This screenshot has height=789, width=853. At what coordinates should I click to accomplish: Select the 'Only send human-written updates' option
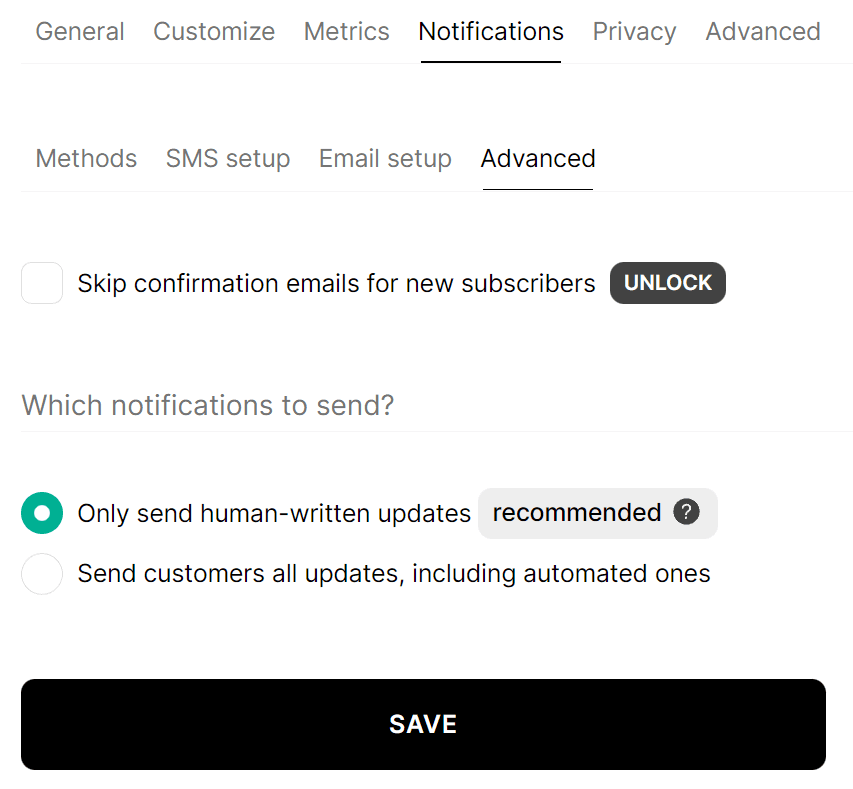42,512
